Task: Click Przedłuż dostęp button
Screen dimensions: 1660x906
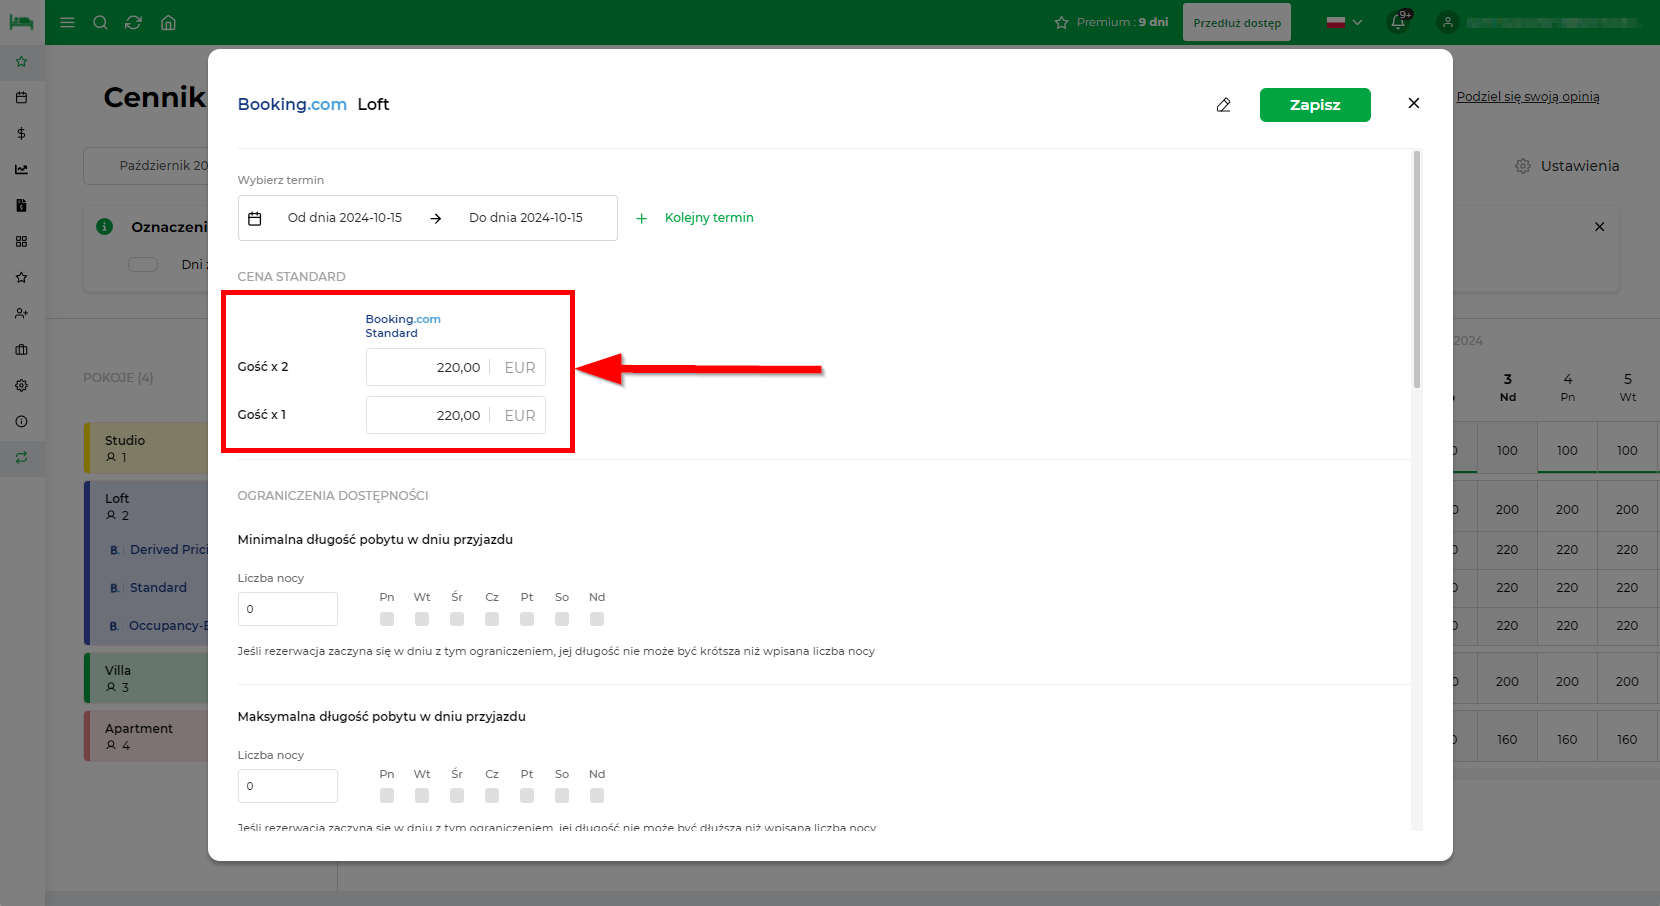Action: (1237, 22)
